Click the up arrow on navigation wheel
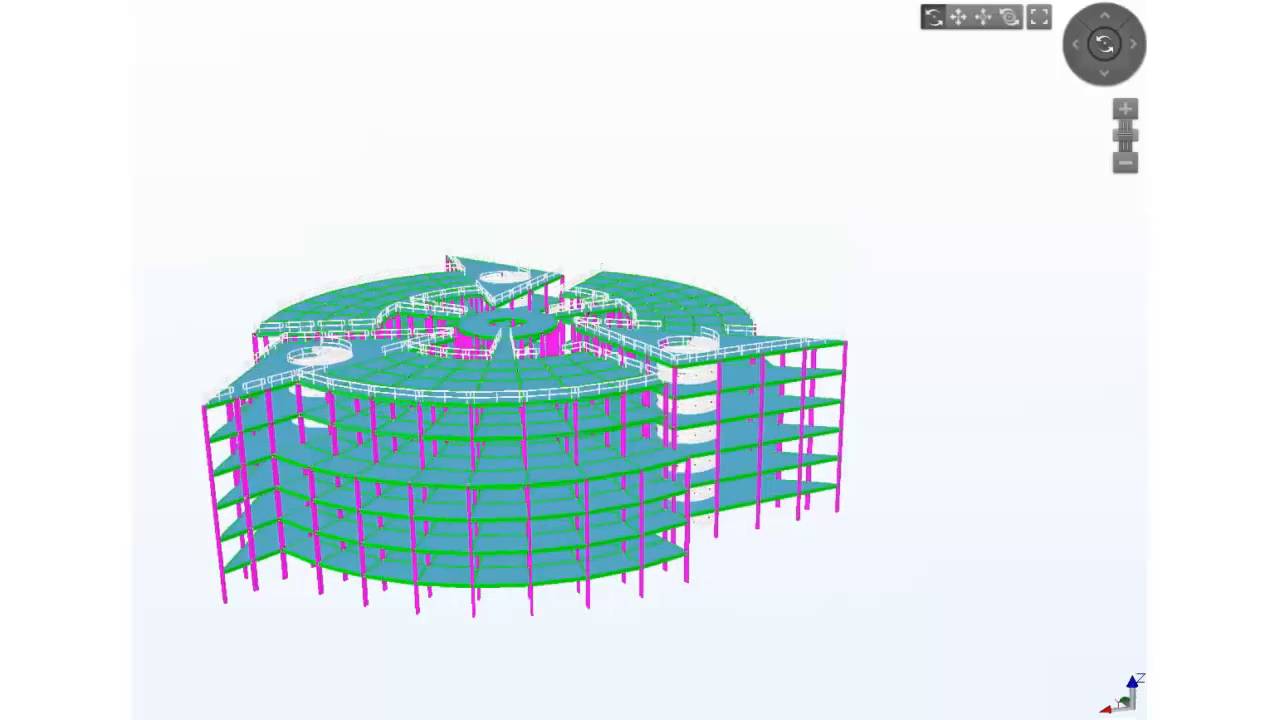Viewport: 1280px width, 720px height. (x=1105, y=15)
